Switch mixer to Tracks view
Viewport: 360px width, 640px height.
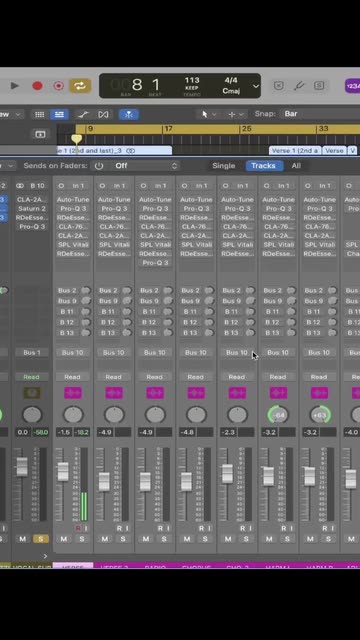263,166
